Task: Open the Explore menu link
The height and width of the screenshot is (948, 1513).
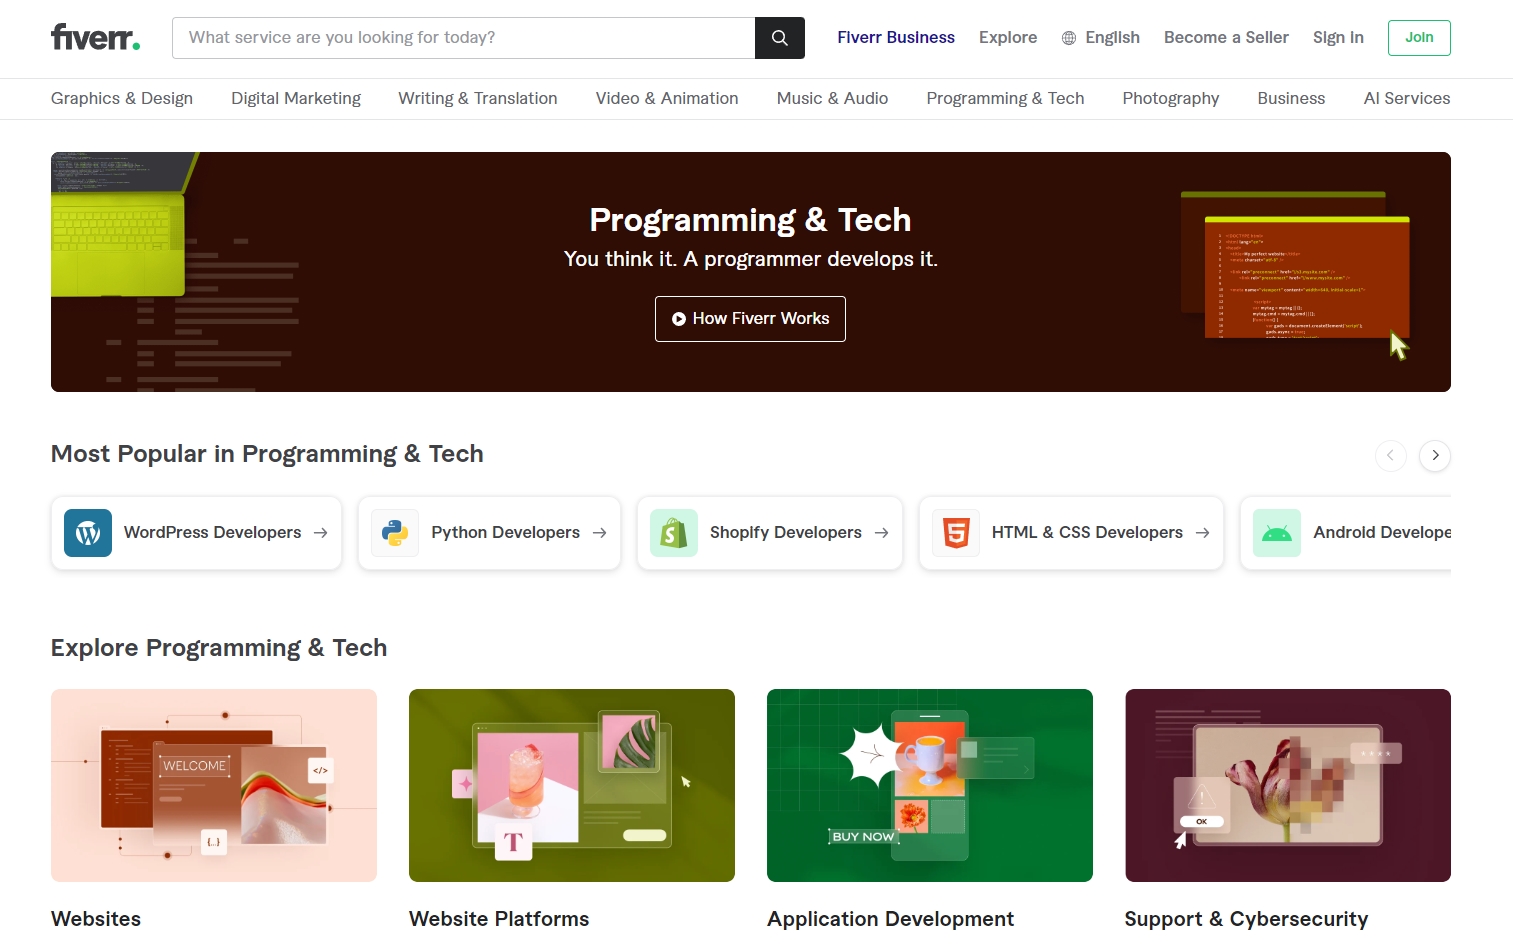Action: pyautogui.click(x=1008, y=38)
